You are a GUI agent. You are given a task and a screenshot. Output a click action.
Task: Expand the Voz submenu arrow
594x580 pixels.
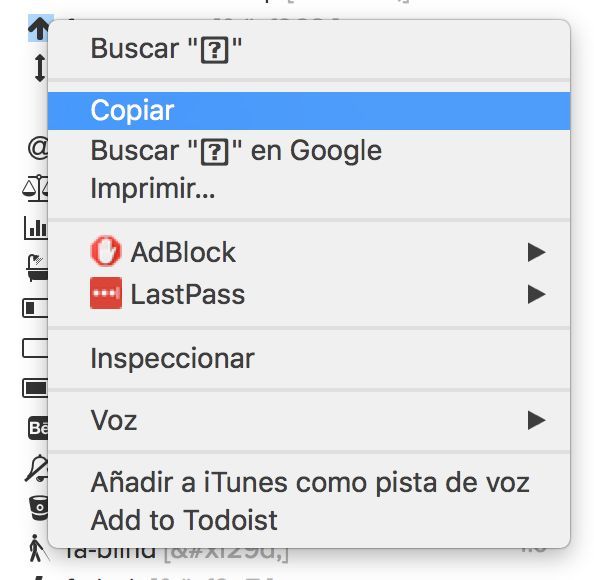click(536, 420)
